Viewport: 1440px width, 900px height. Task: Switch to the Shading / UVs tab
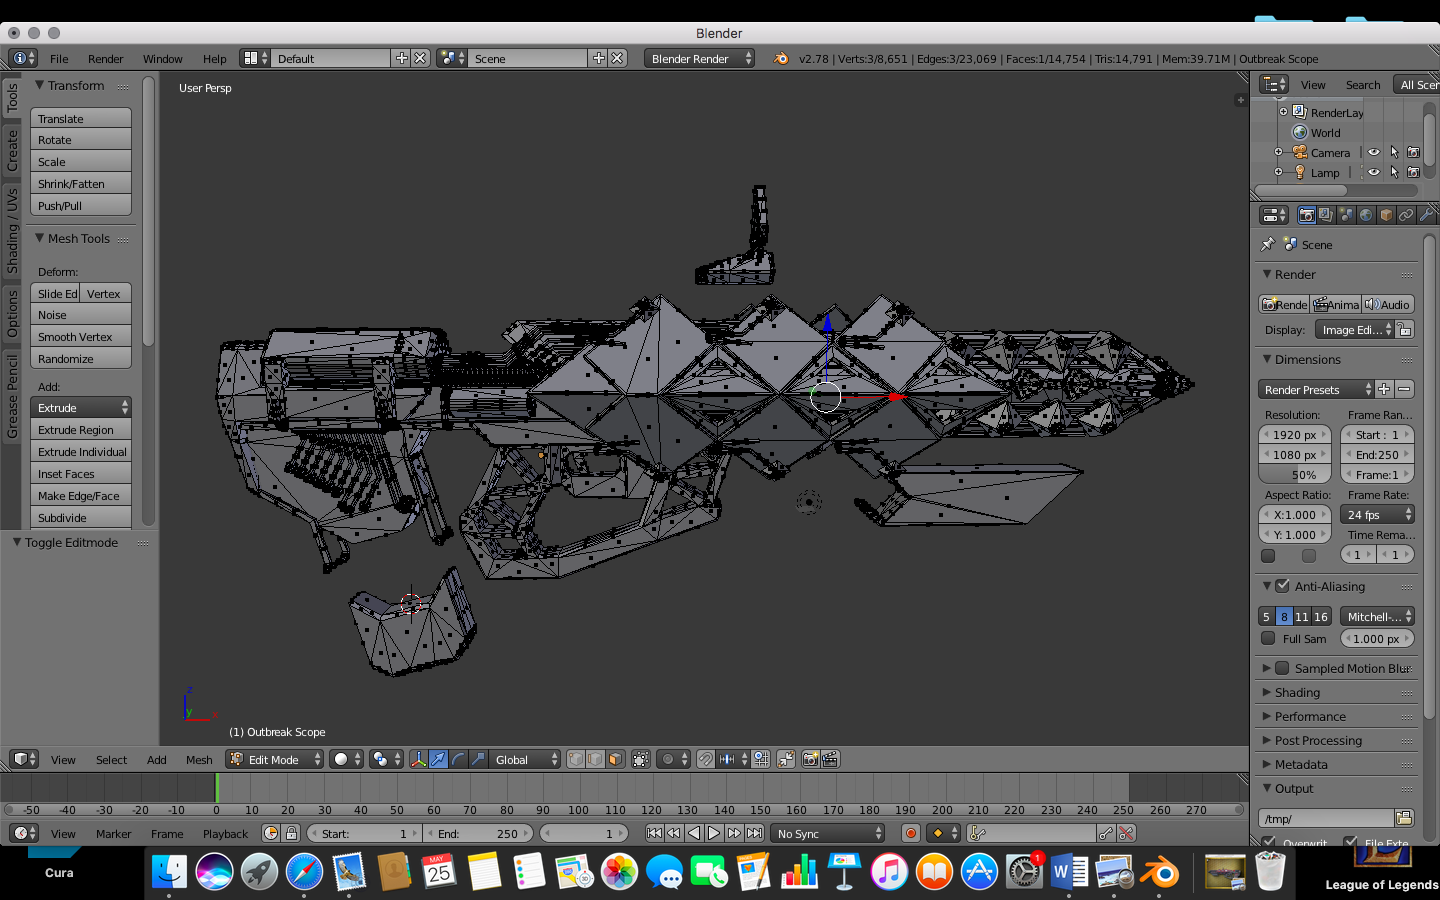tap(12, 229)
